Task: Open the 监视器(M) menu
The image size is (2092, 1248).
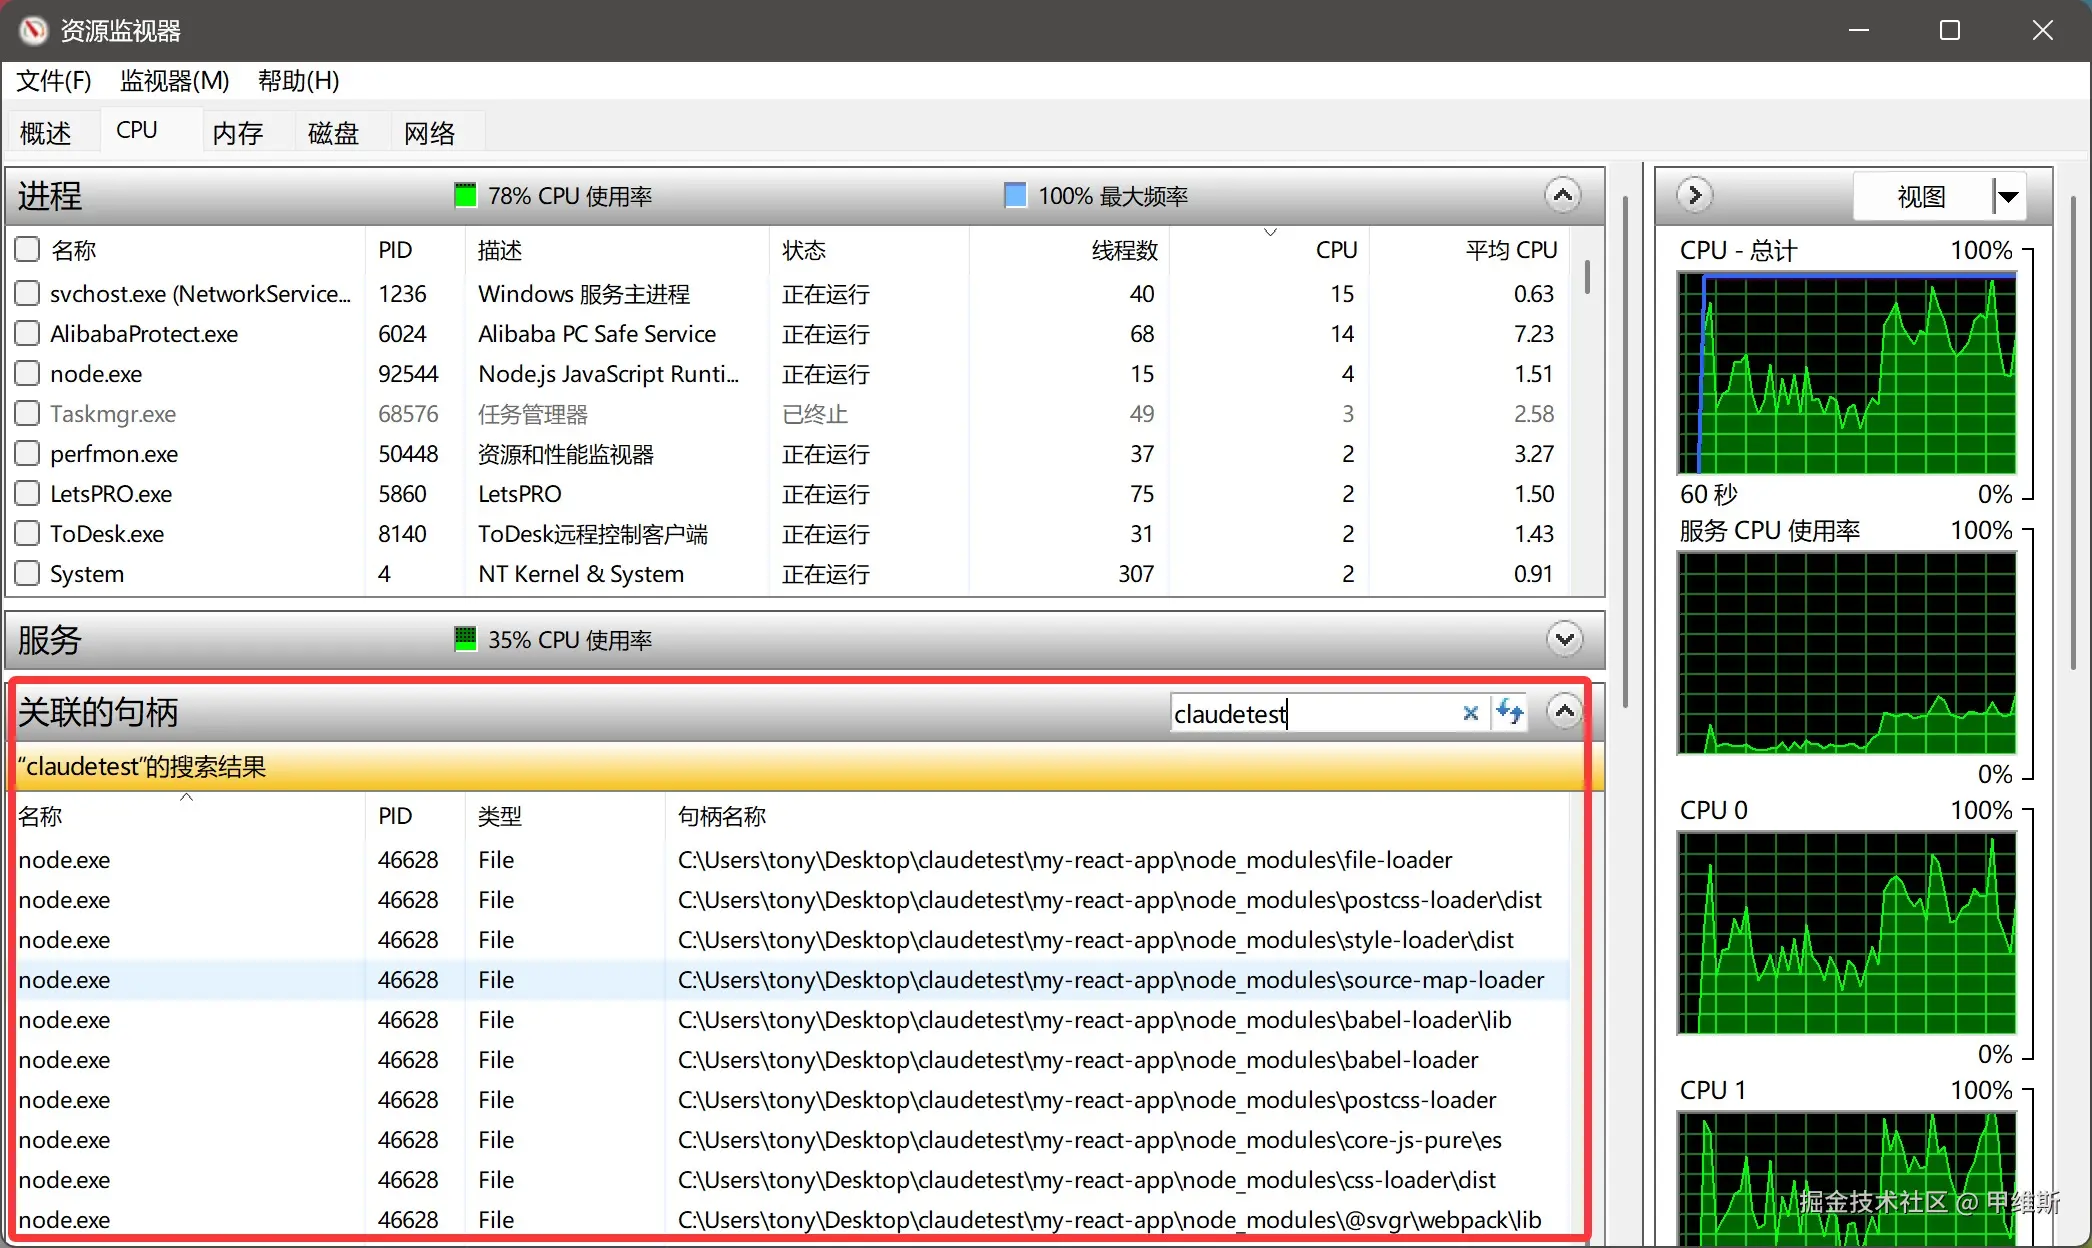Action: pyautogui.click(x=174, y=80)
